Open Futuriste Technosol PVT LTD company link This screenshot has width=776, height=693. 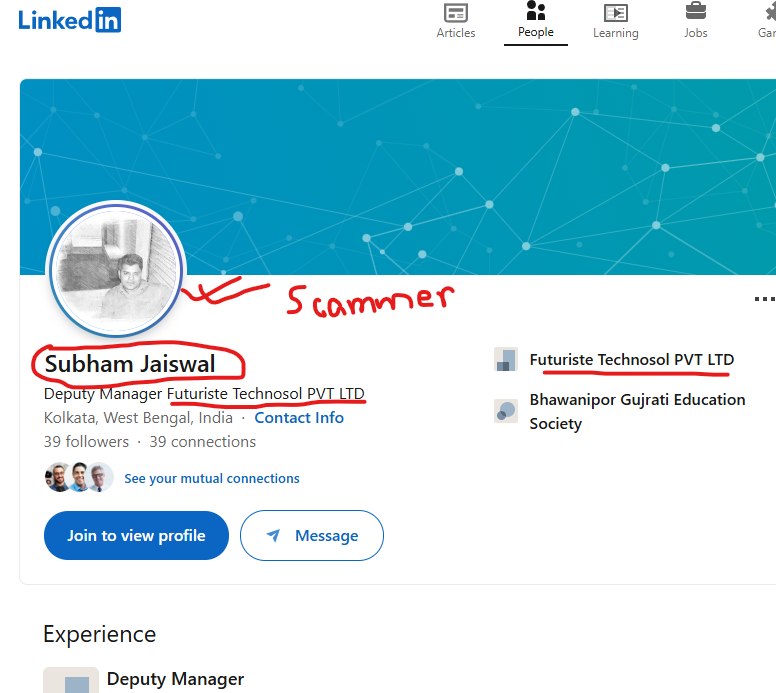point(631,360)
